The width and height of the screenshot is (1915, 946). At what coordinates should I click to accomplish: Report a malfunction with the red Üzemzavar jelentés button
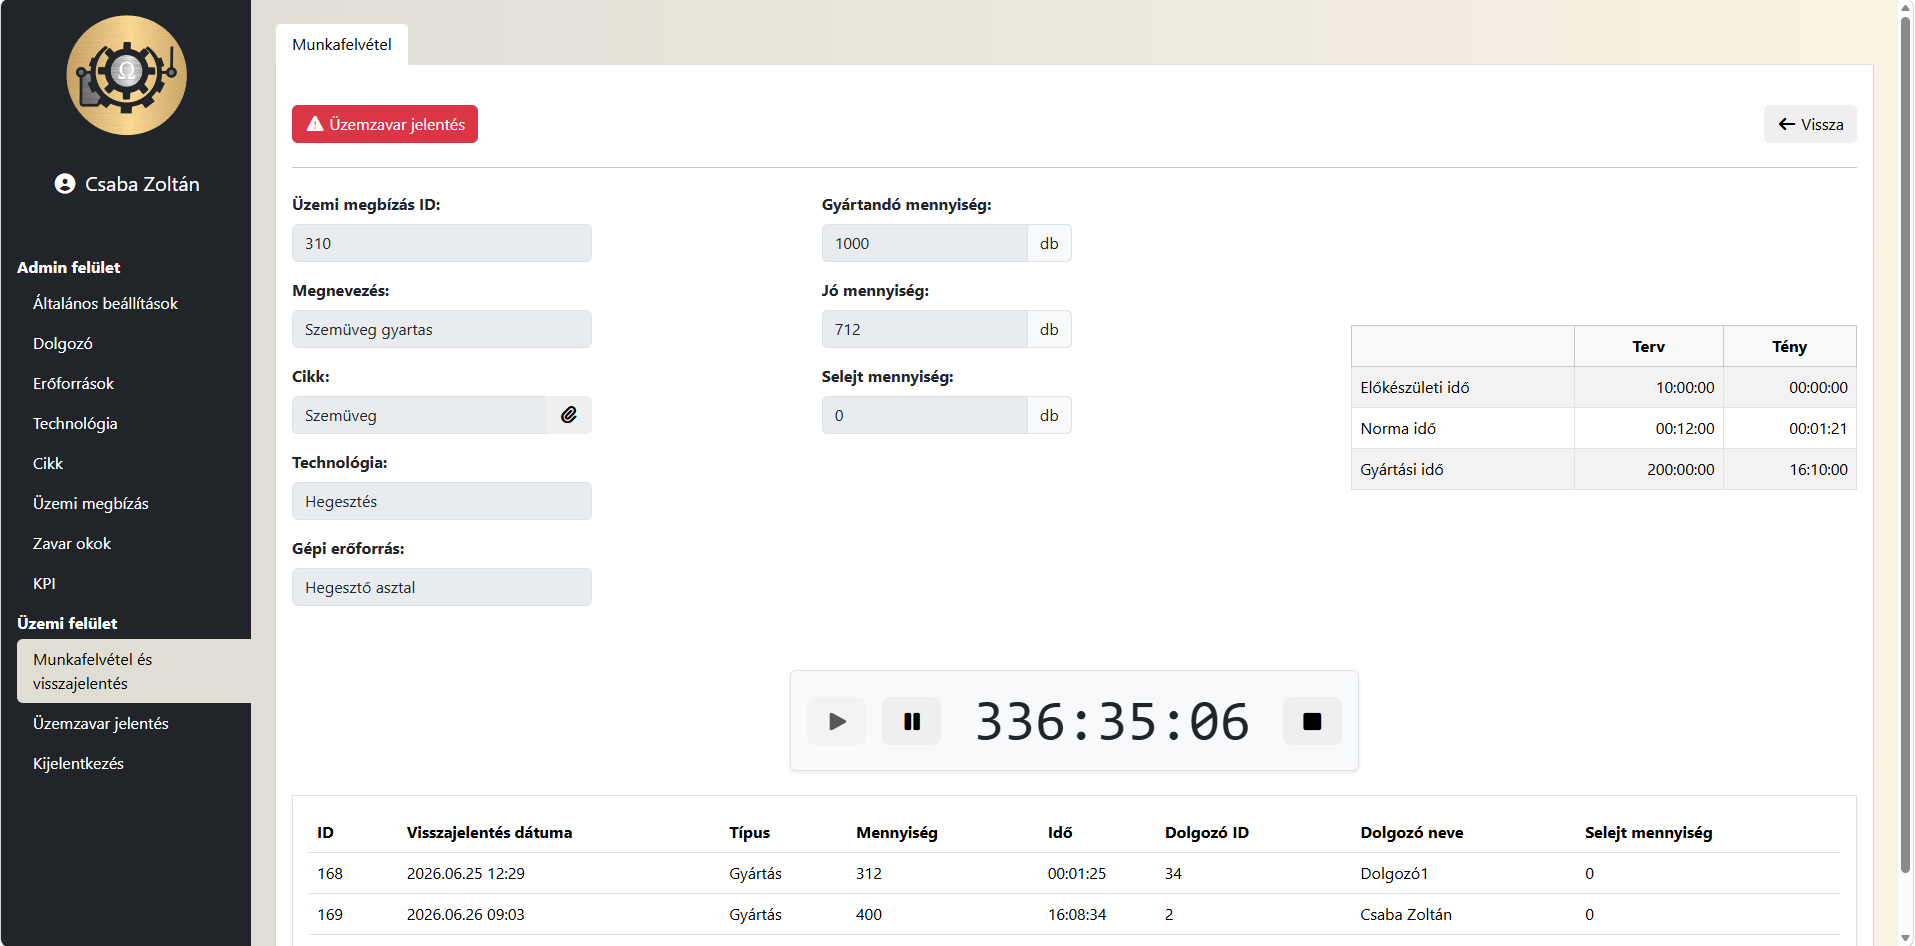pos(385,124)
